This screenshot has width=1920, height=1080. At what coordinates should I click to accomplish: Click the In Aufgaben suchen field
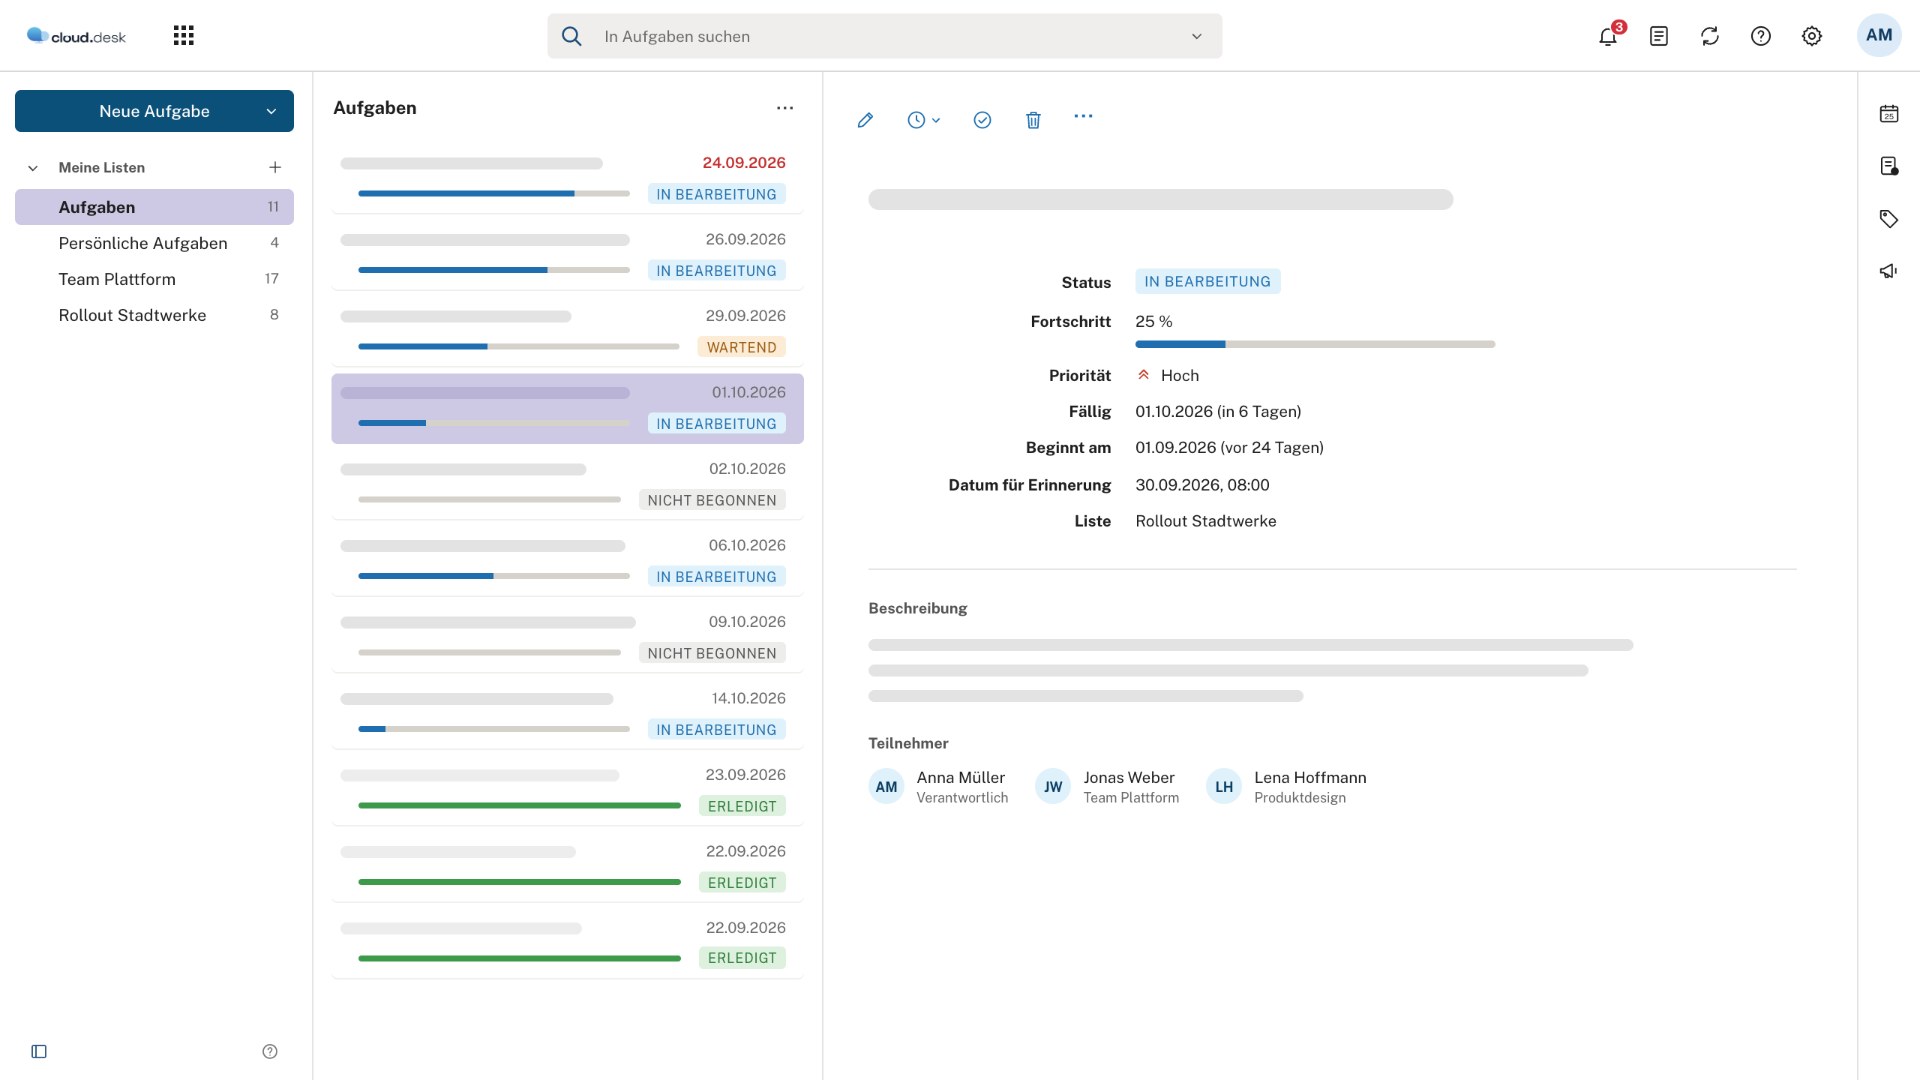(x=884, y=36)
